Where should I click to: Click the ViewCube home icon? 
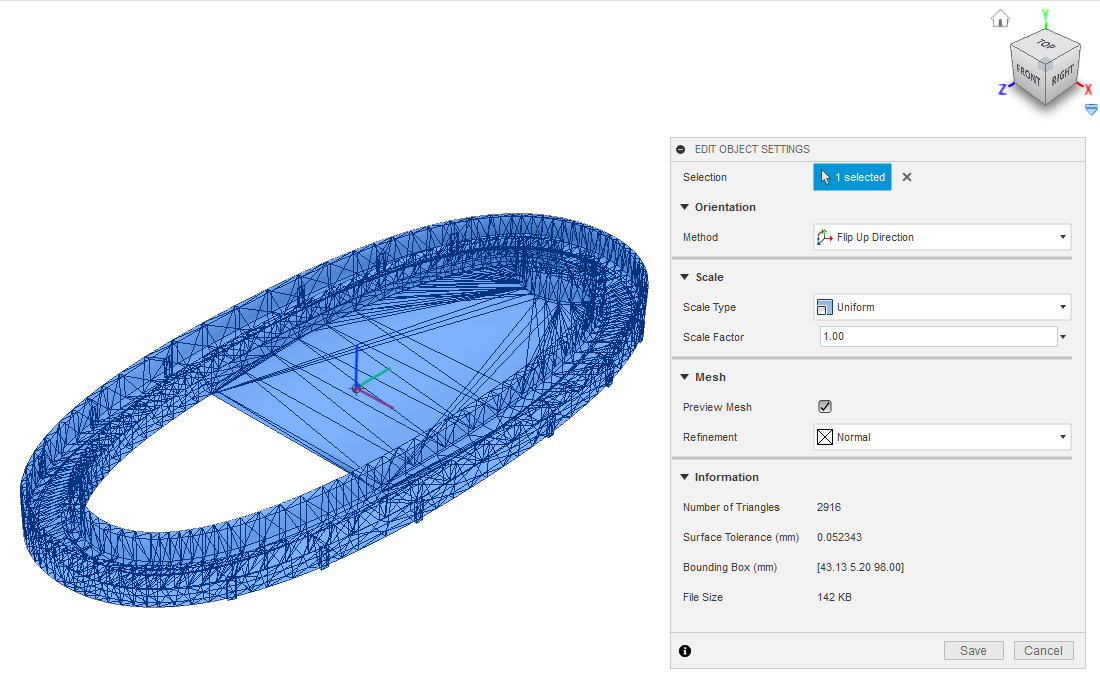(999, 18)
